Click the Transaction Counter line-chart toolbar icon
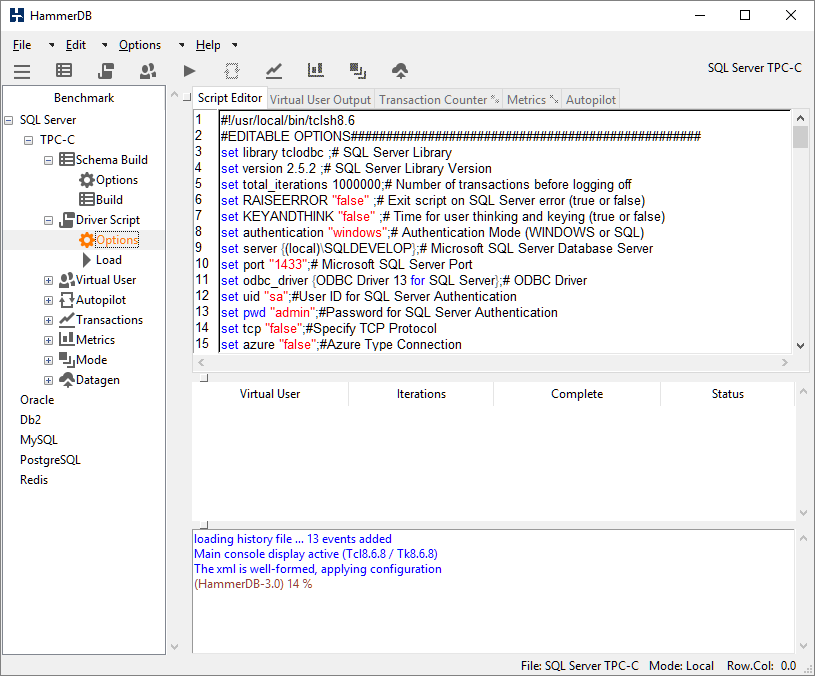The height and width of the screenshot is (676, 815). click(x=274, y=71)
